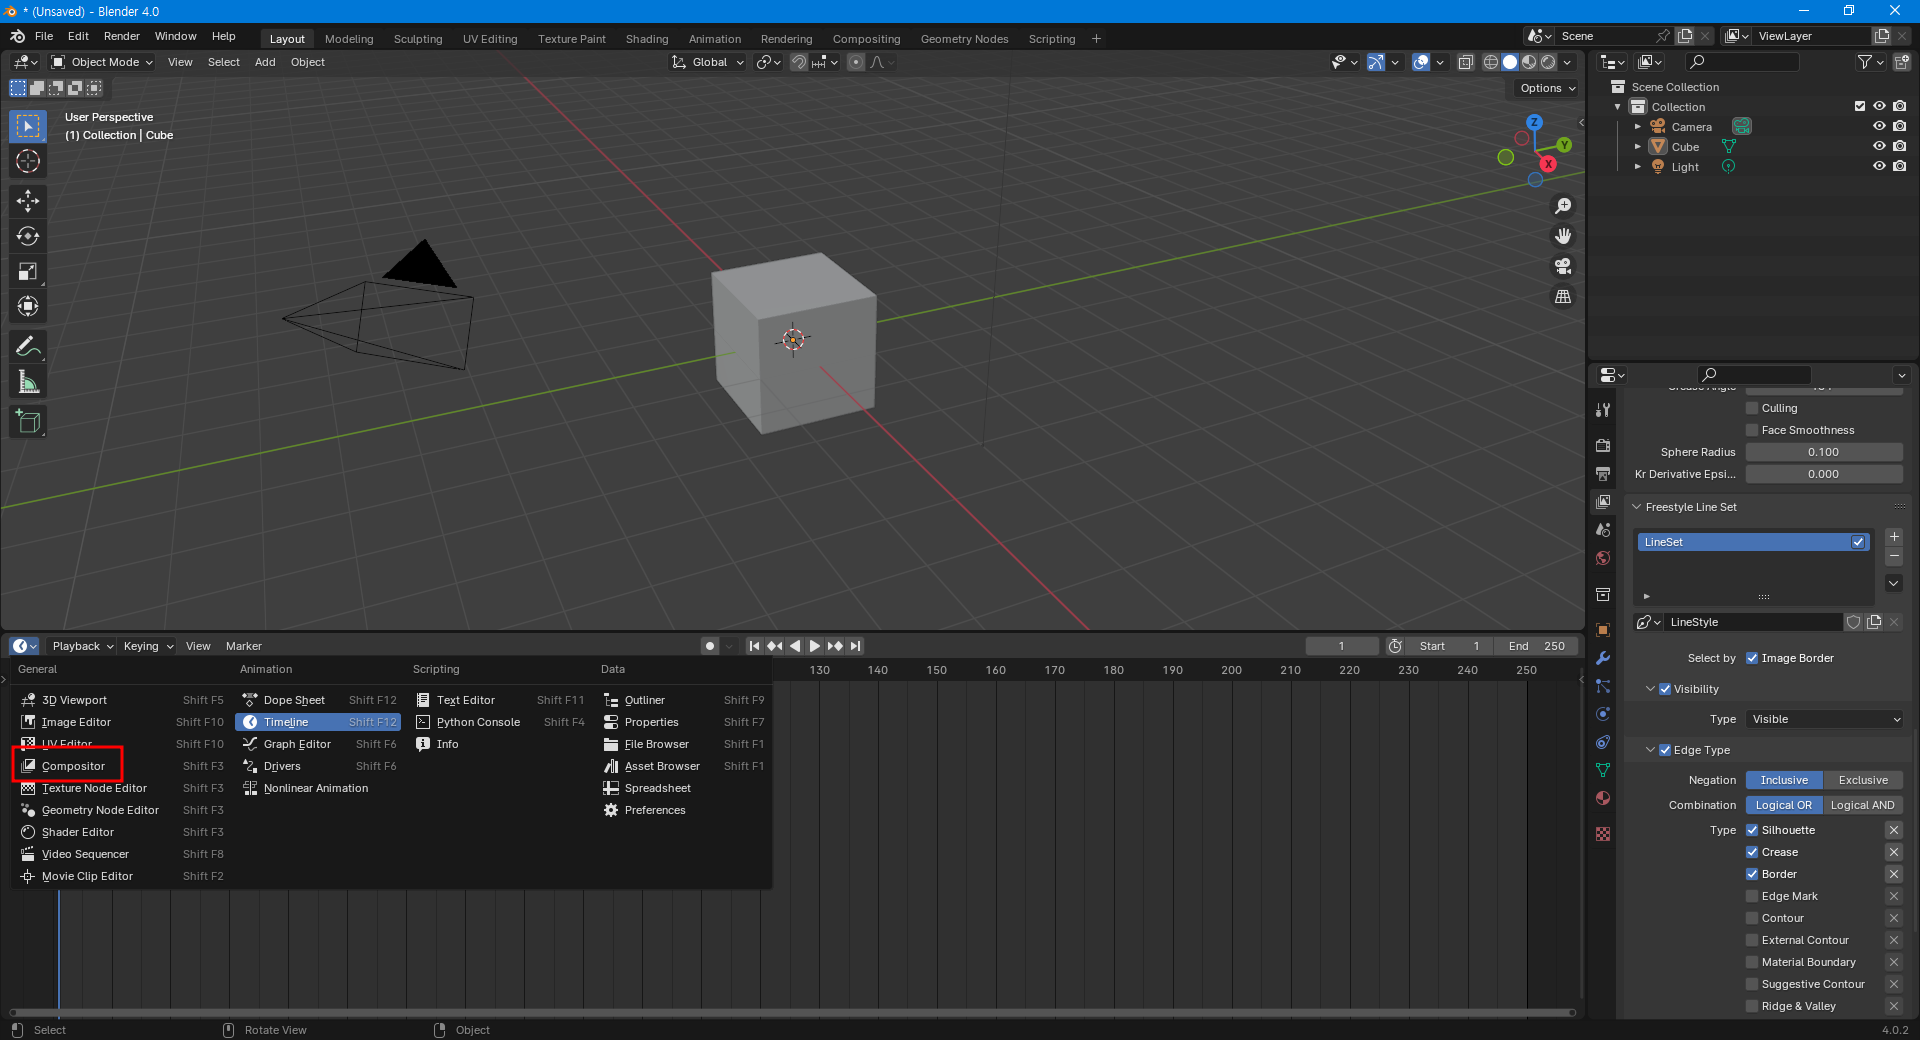Collapse the Edge Type section
The width and height of the screenshot is (1920, 1040).
tap(1650, 750)
